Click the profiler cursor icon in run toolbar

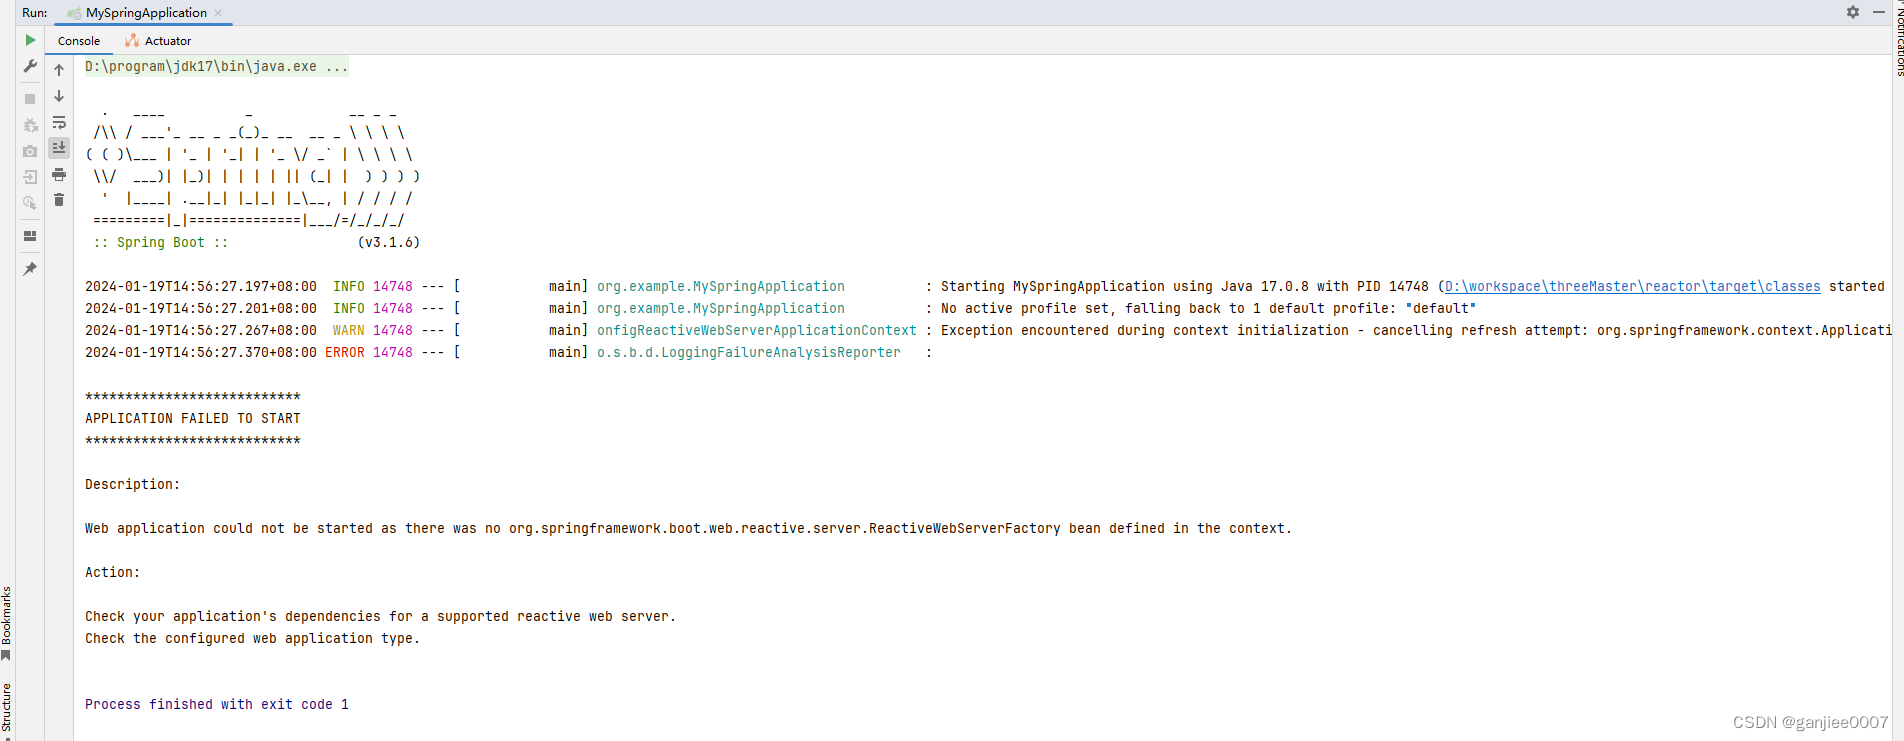pos(30,203)
